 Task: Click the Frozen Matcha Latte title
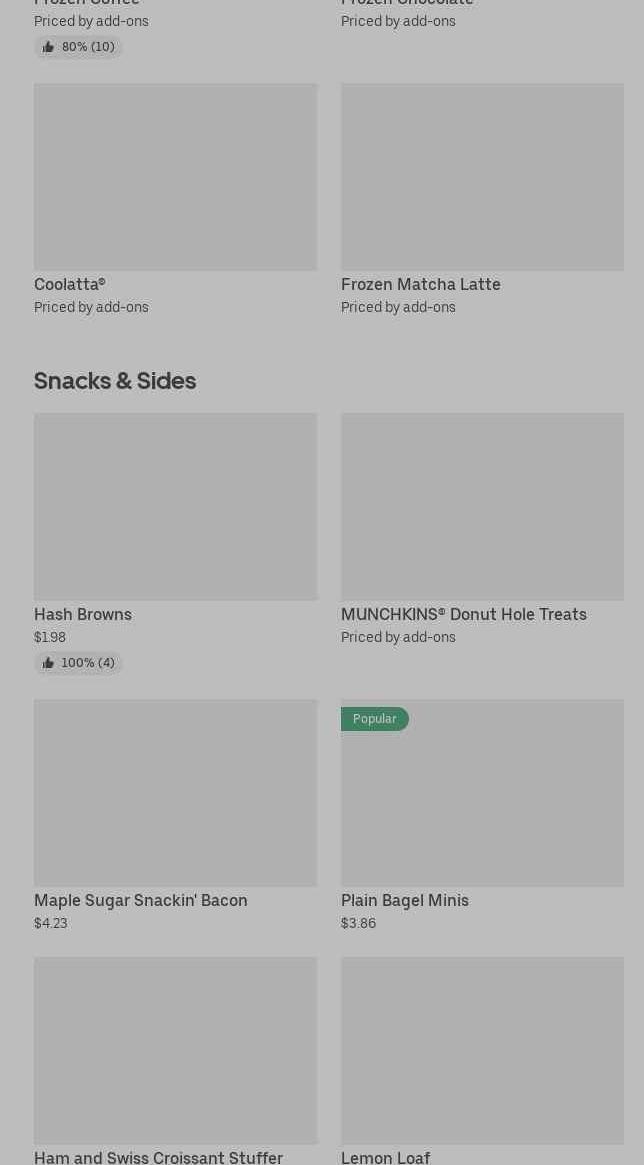coord(420,284)
